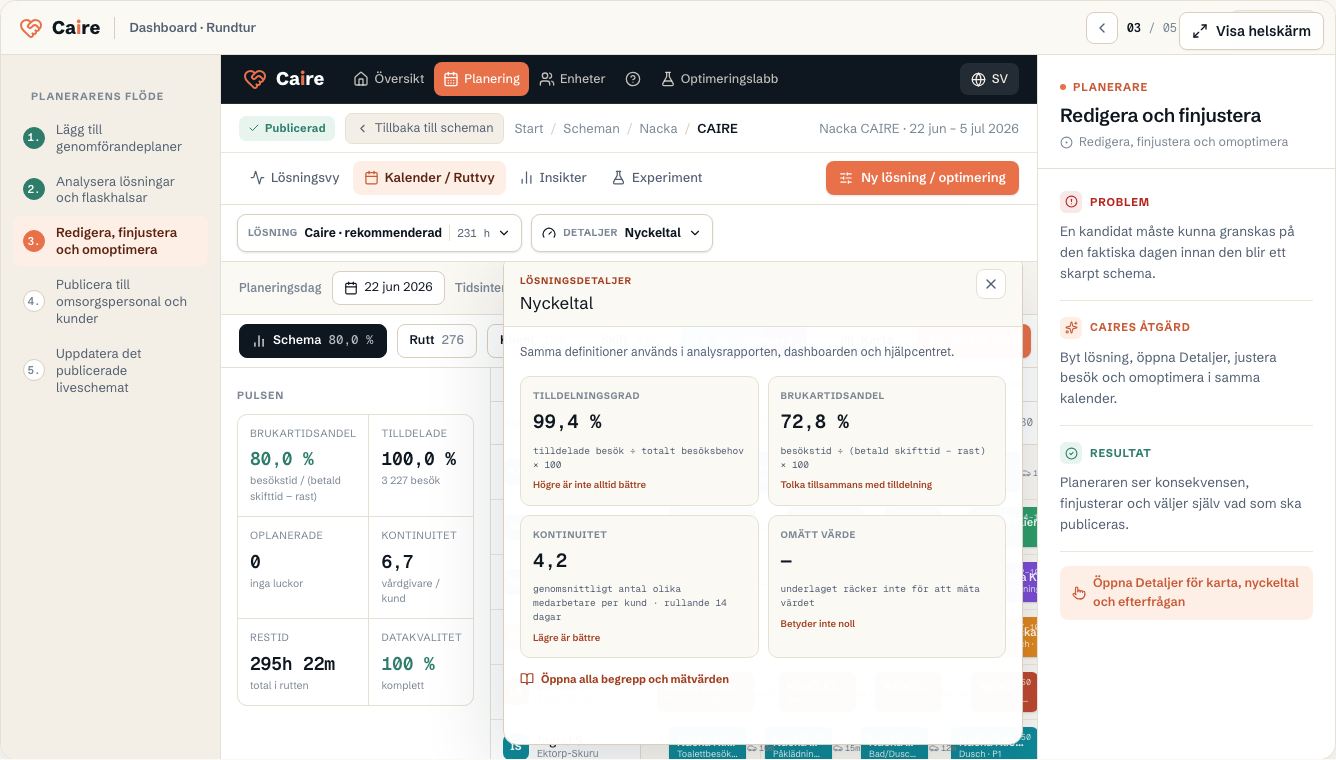The width and height of the screenshot is (1336, 760).
Task: Click Visa helskärm fullscreen button
Action: tap(1251, 31)
